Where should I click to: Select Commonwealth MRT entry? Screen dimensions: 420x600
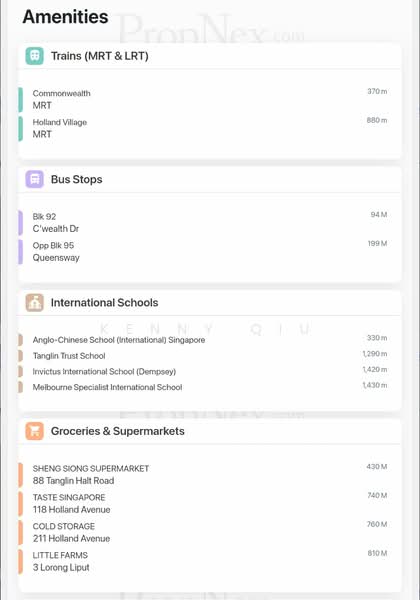(x=203, y=99)
